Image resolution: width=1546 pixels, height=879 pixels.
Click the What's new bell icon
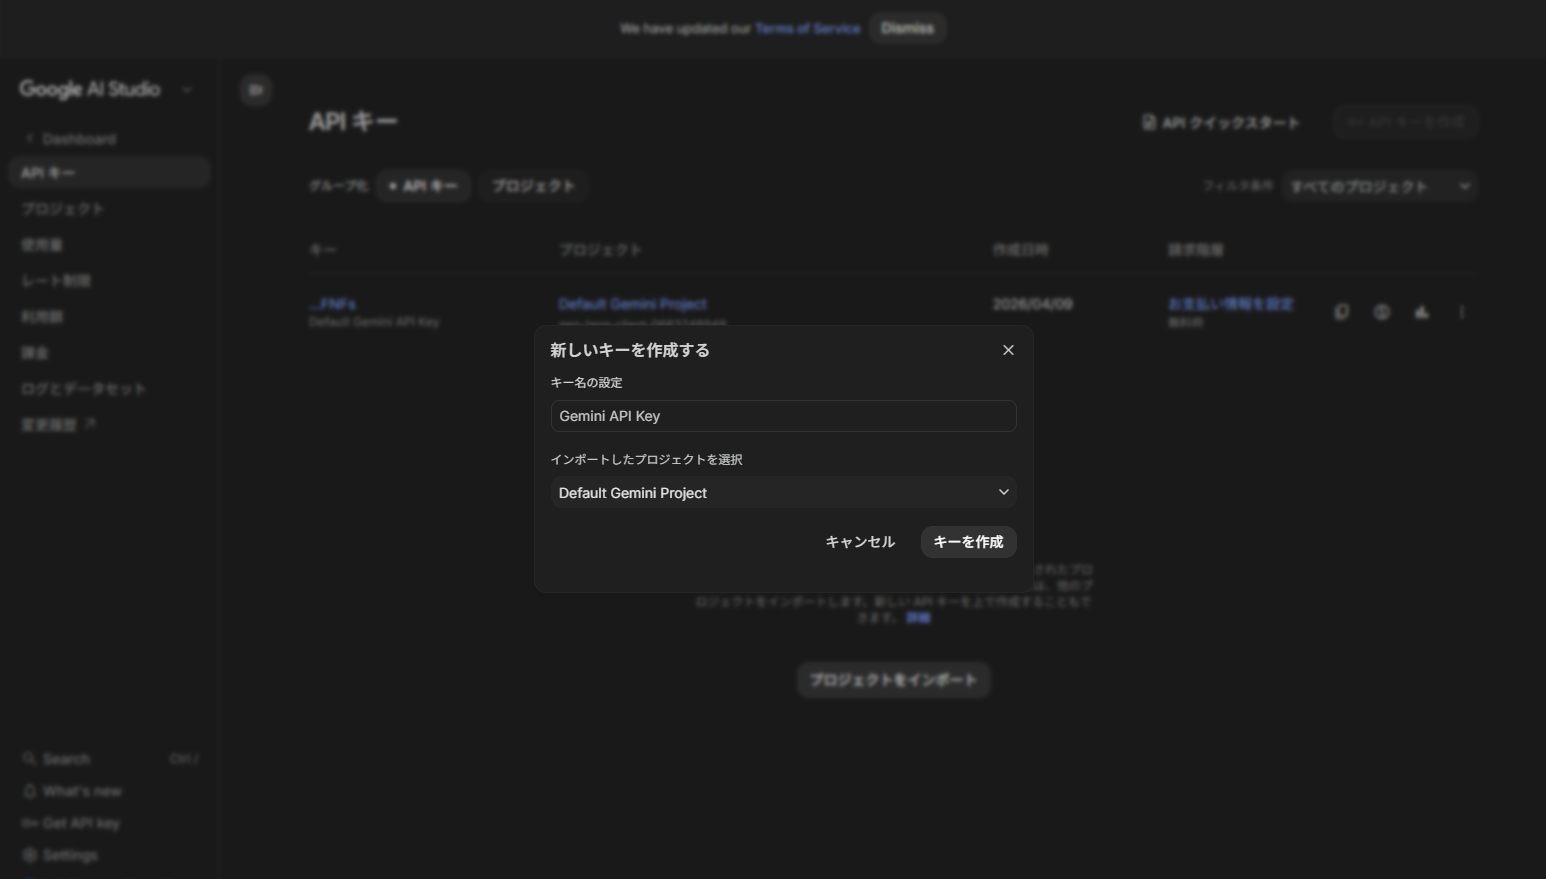[30, 791]
